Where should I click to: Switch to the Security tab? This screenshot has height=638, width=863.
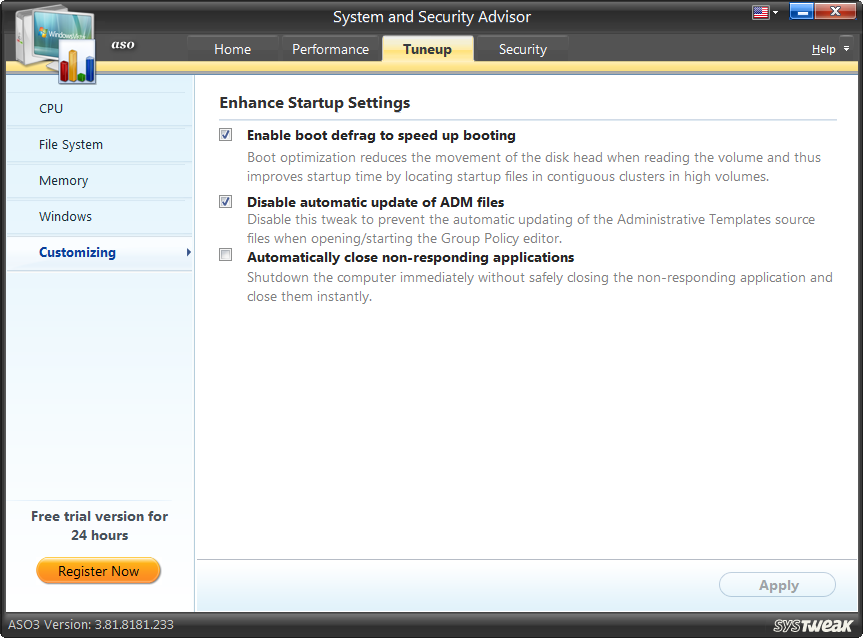pyautogui.click(x=522, y=48)
